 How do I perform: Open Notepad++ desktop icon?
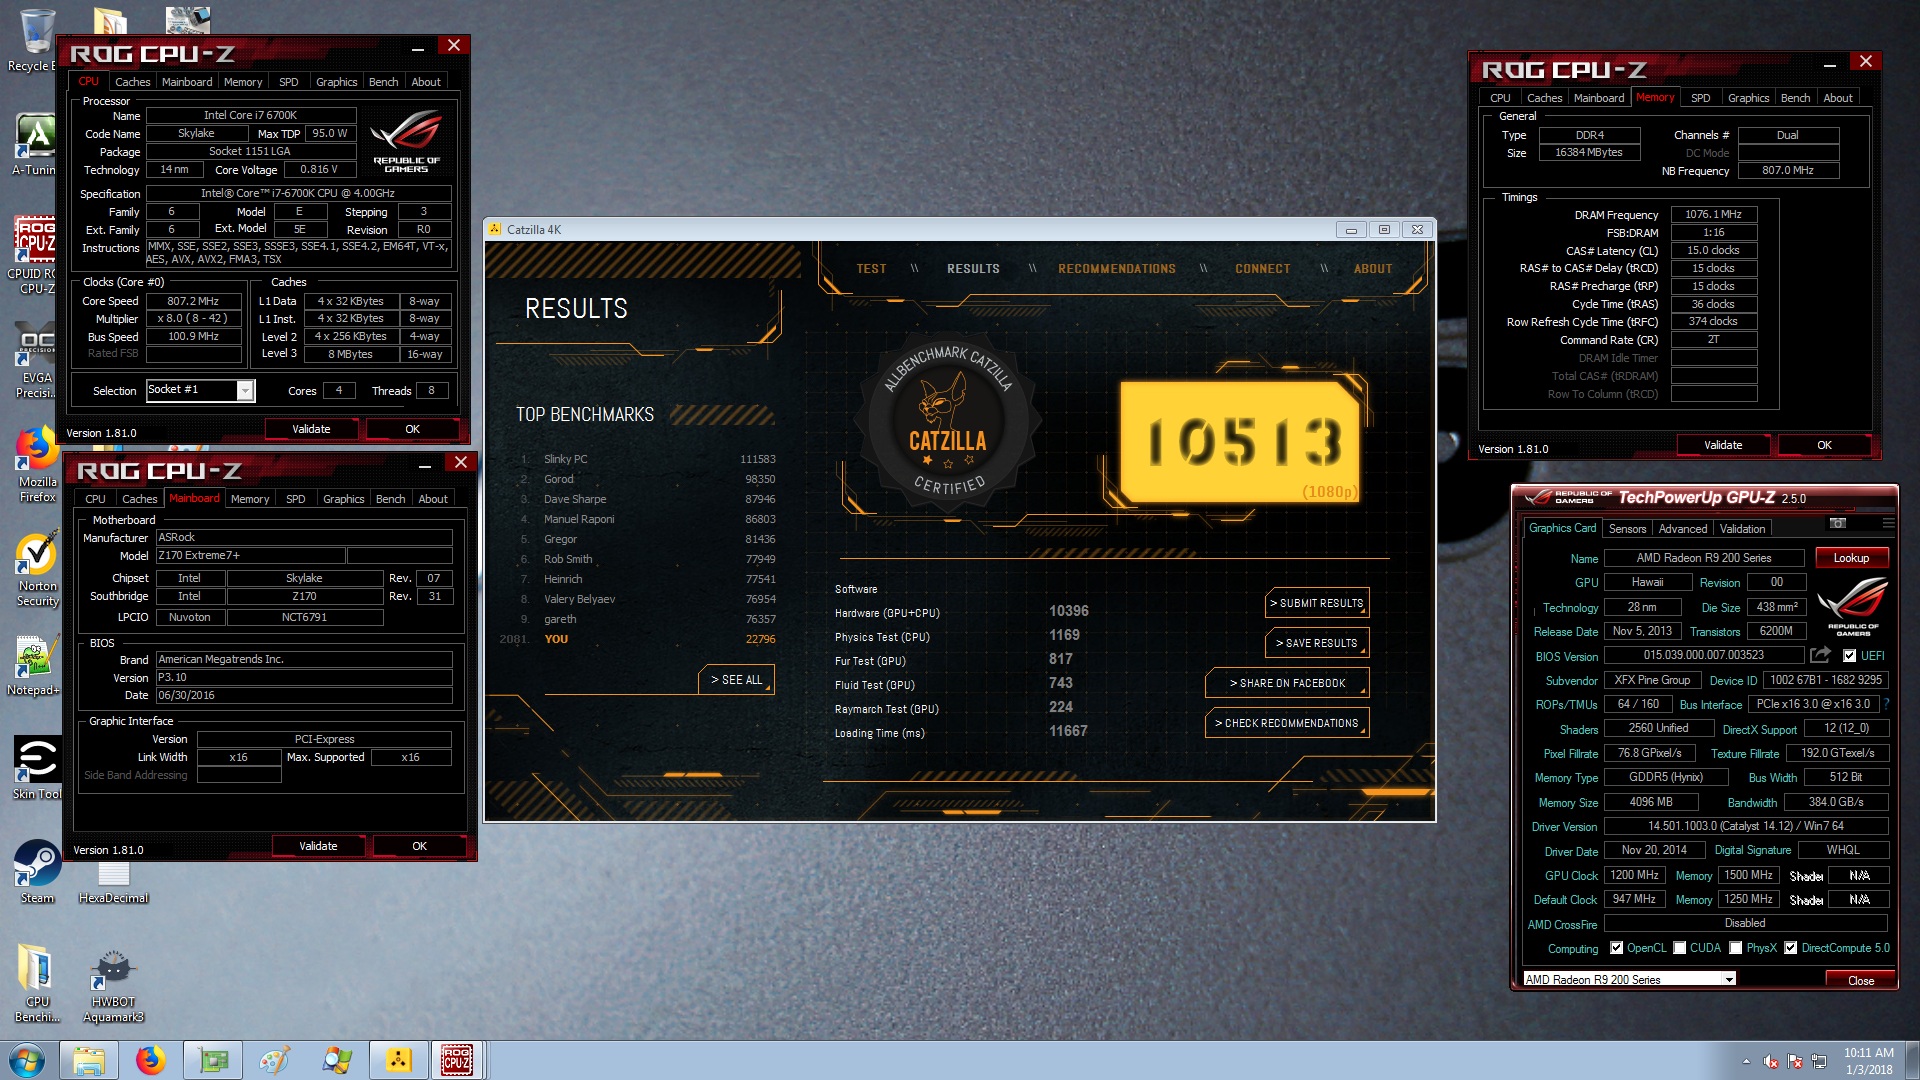click(x=35, y=665)
